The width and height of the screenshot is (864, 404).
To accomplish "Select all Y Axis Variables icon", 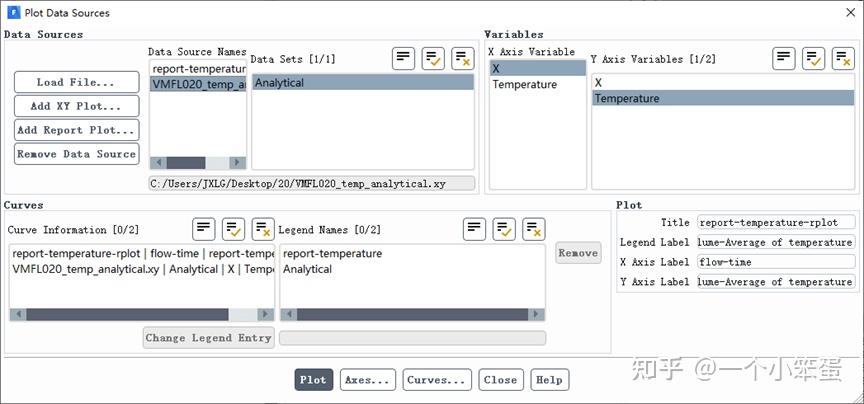I will [x=814, y=58].
